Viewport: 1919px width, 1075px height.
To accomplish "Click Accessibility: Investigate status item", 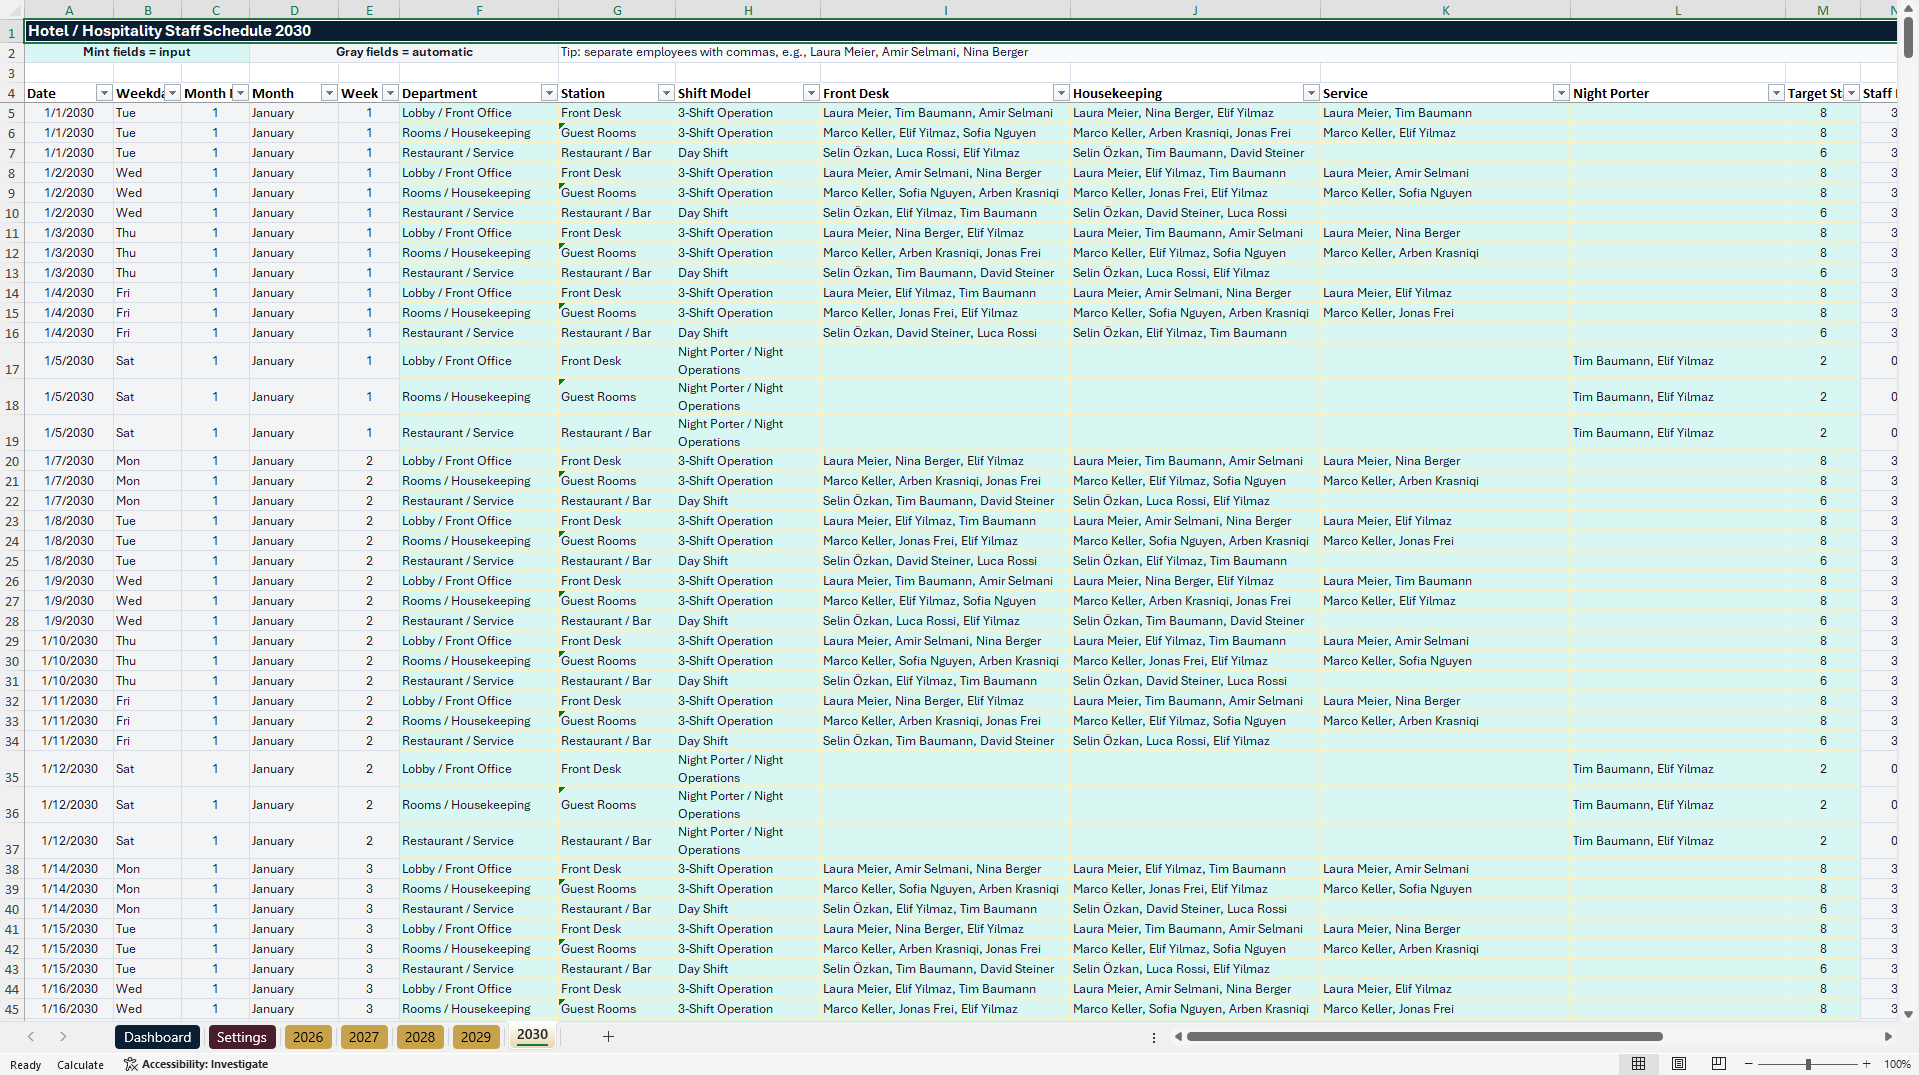I will (196, 1064).
